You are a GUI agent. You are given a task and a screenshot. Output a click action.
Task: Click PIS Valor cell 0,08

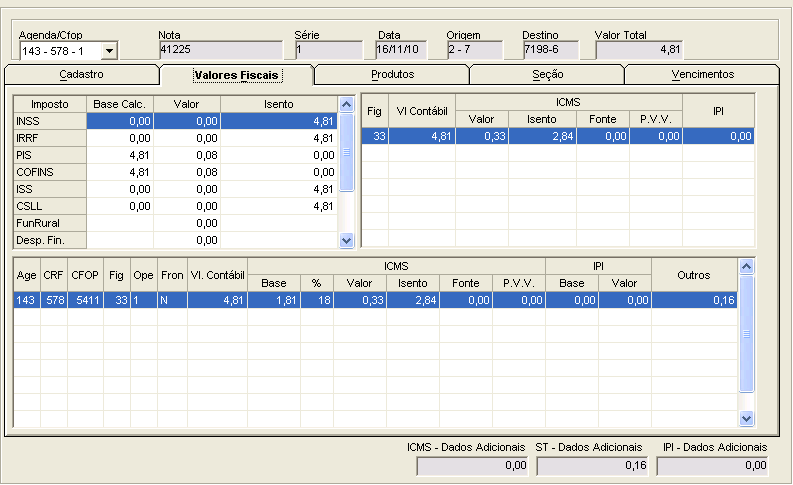click(x=187, y=155)
